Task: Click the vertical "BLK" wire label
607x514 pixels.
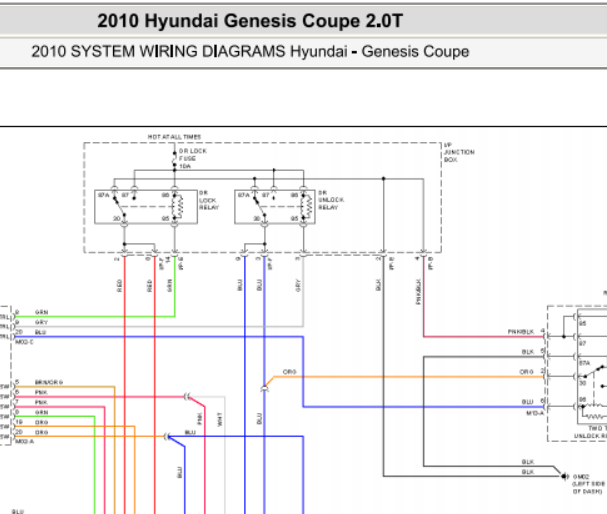Action: [x=378, y=285]
